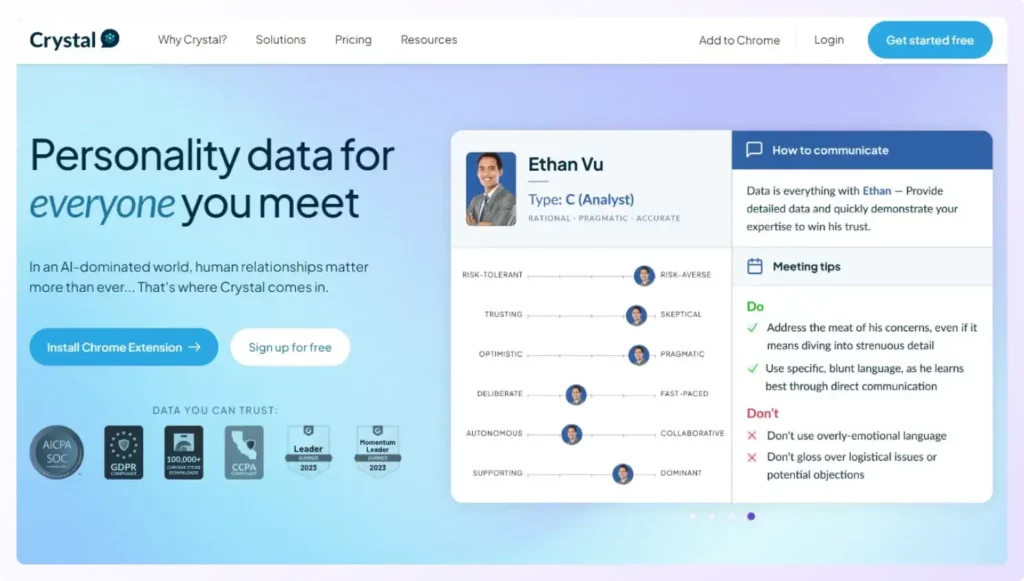Click the 'SKEPTICAL' label
Screen dimensions: 1024x581
coord(681,315)
